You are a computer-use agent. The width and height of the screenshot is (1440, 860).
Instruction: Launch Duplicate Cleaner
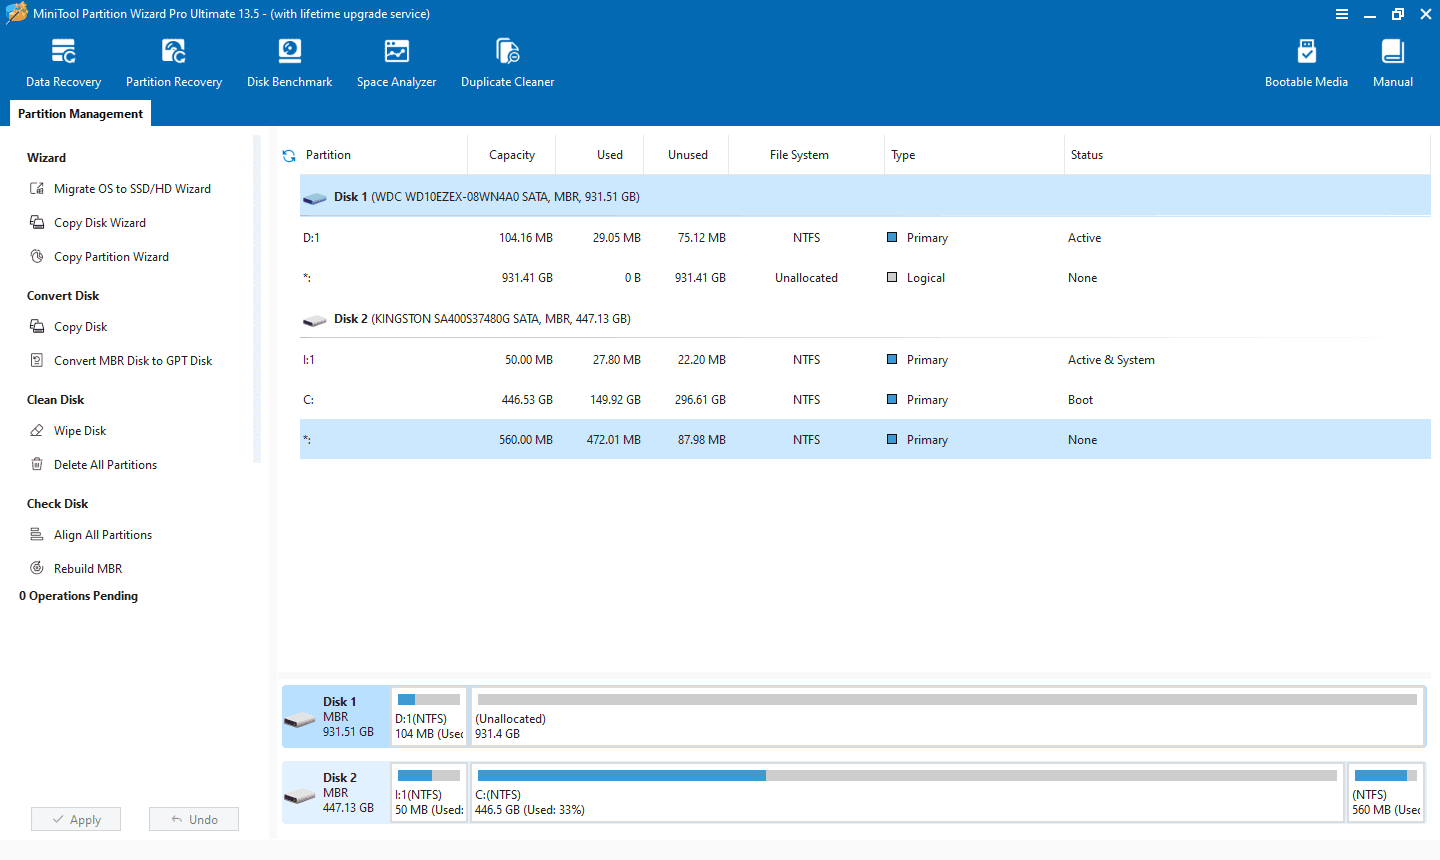coord(507,60)
